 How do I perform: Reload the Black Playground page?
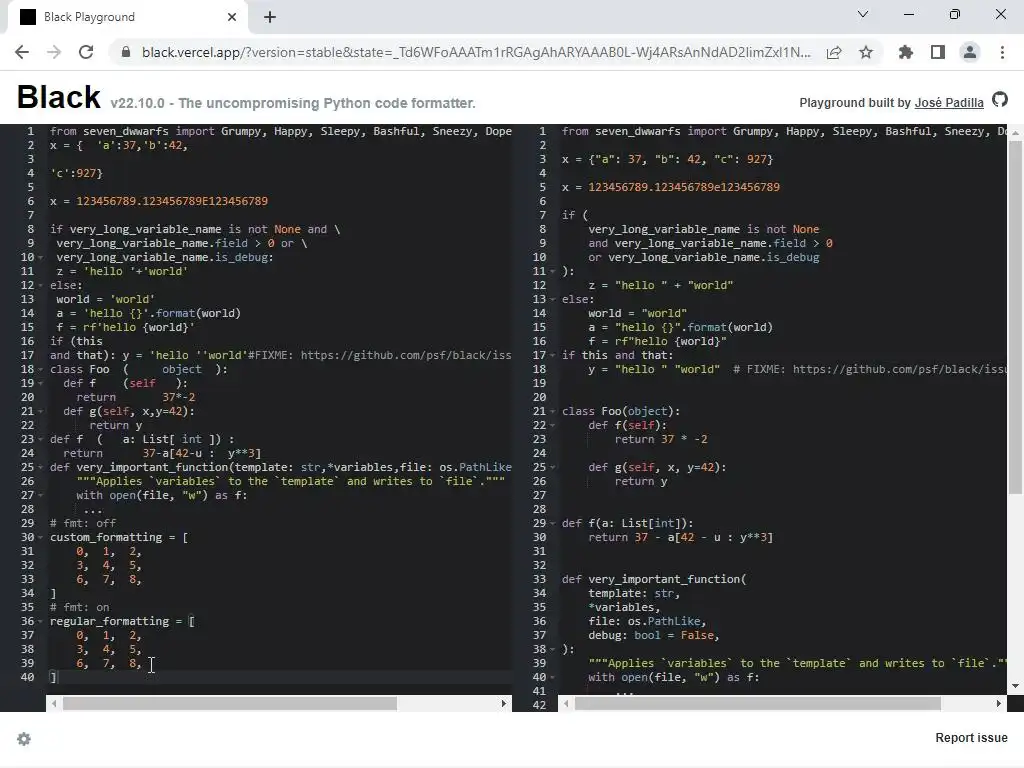point(86,52)
